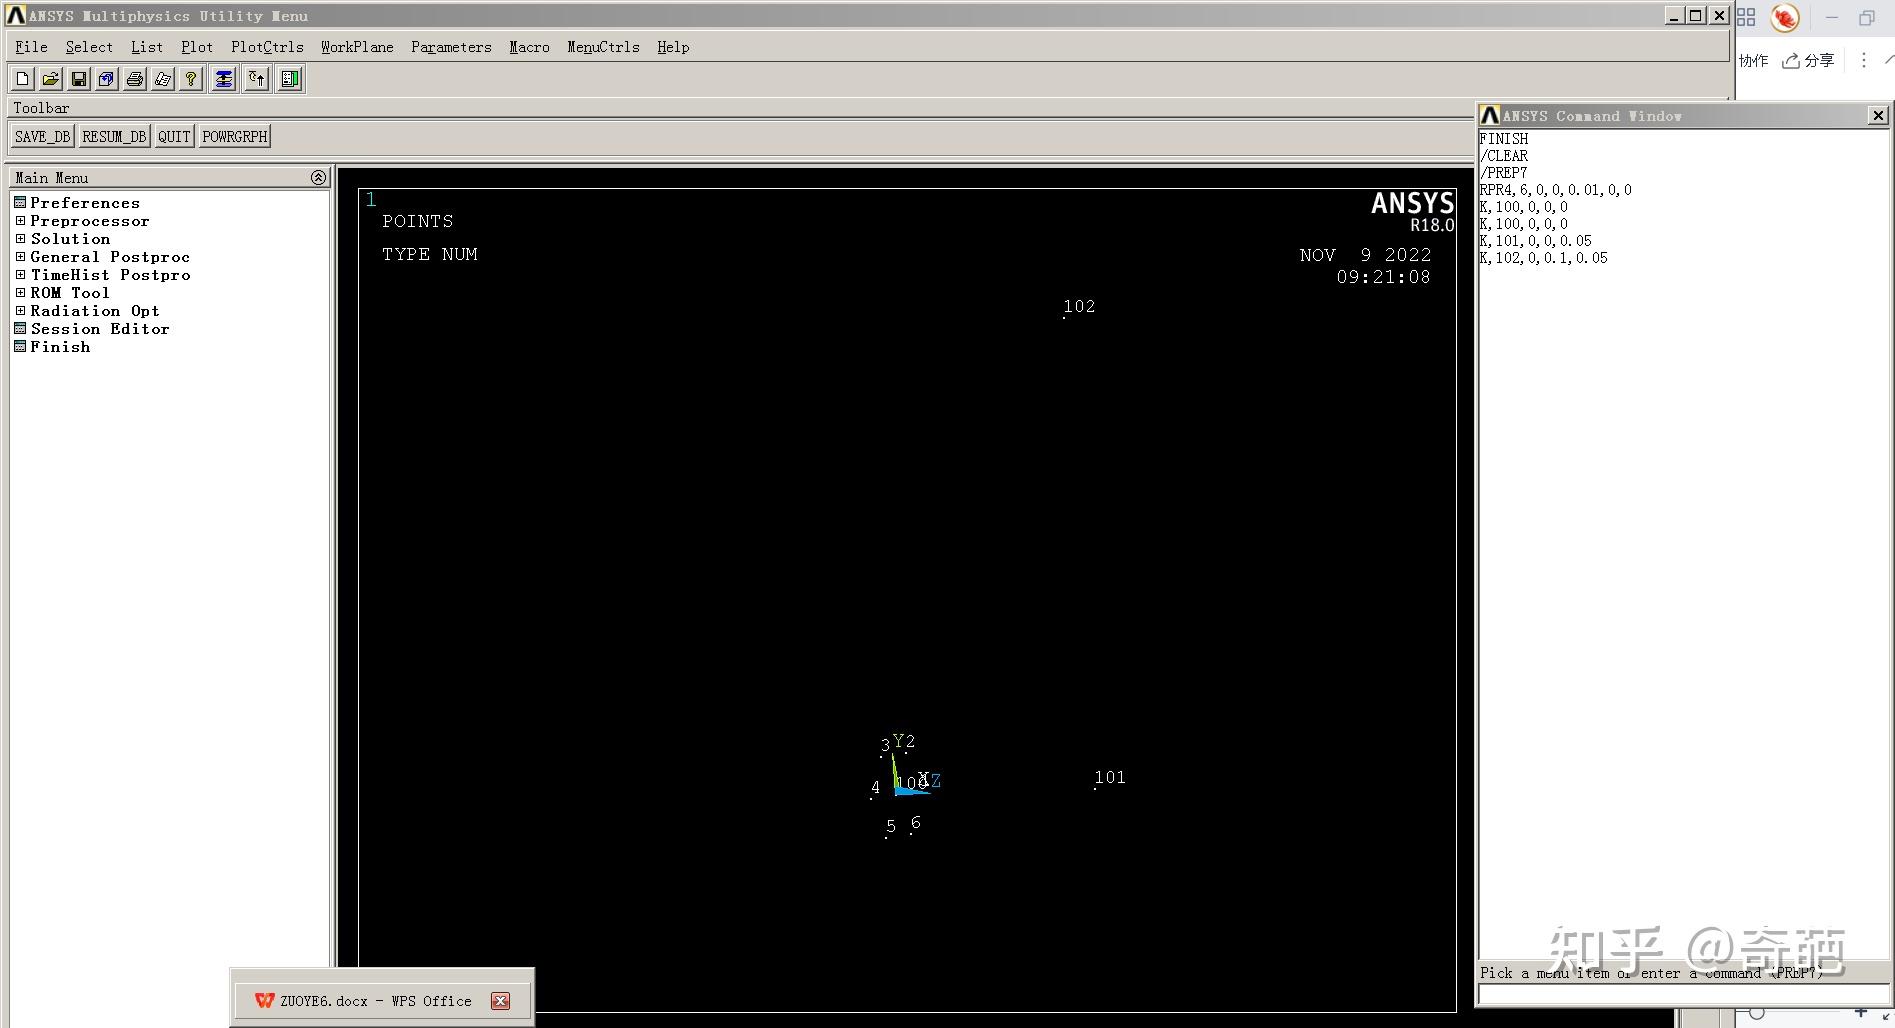Click the RESUM_DB toolbar button
This screenshot has width=1895, height=1028.
114,137
